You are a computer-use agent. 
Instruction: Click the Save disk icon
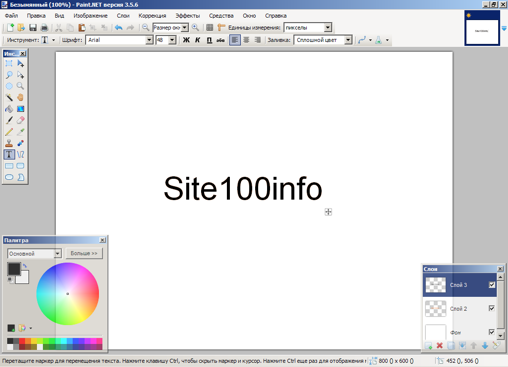coord(33,28)
